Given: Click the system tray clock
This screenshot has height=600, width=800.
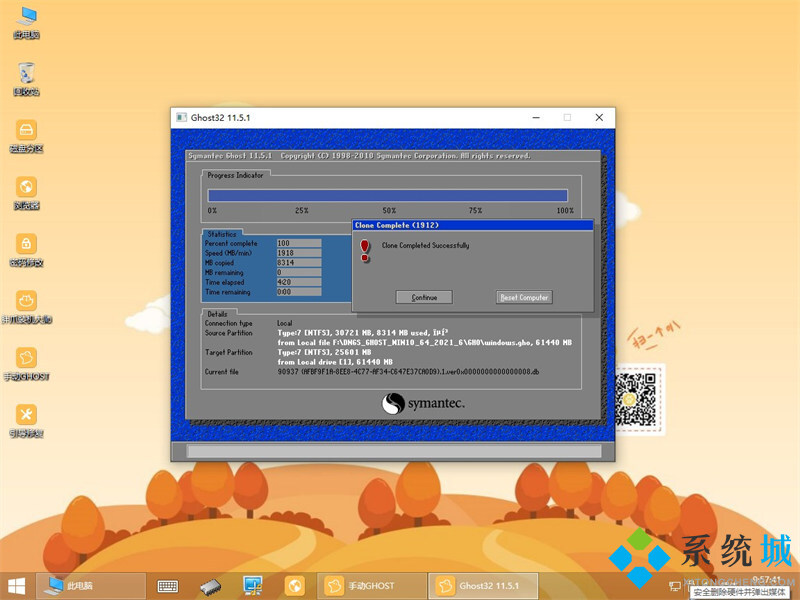Looking at the screenshot, I should pyautogui.click(x=766, y=580).
